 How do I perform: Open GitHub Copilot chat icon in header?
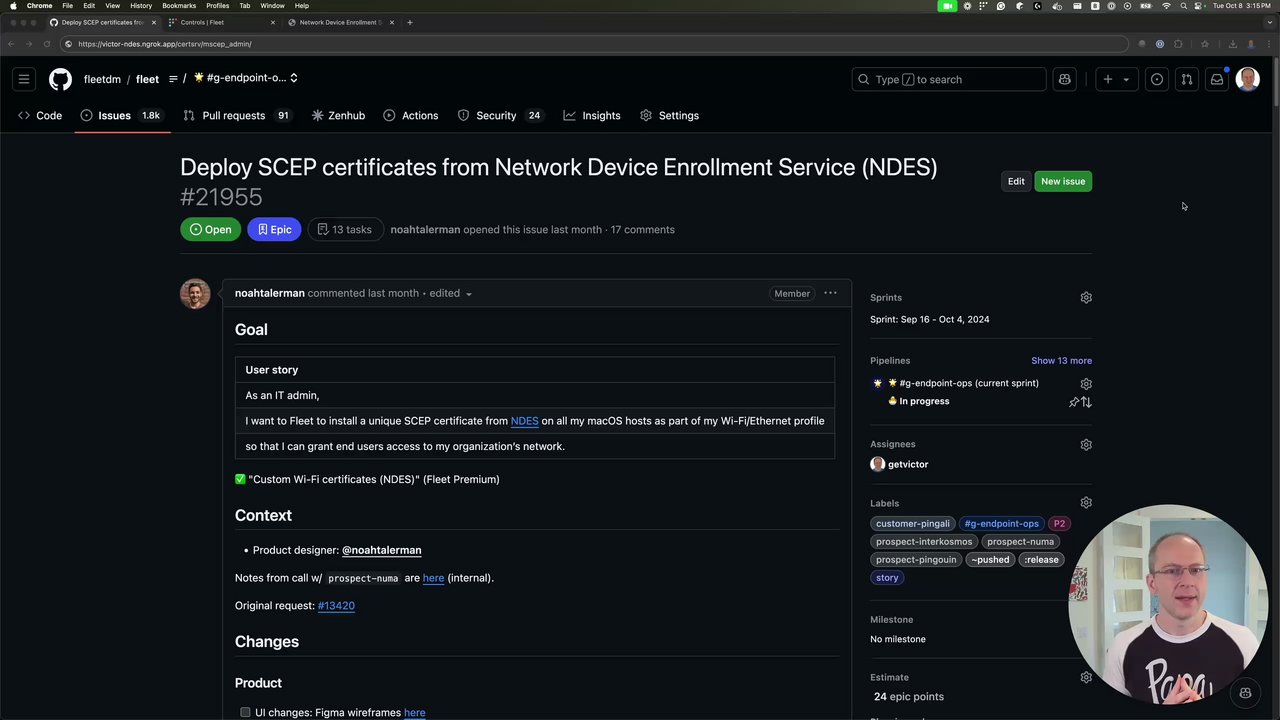(1064, 79)
